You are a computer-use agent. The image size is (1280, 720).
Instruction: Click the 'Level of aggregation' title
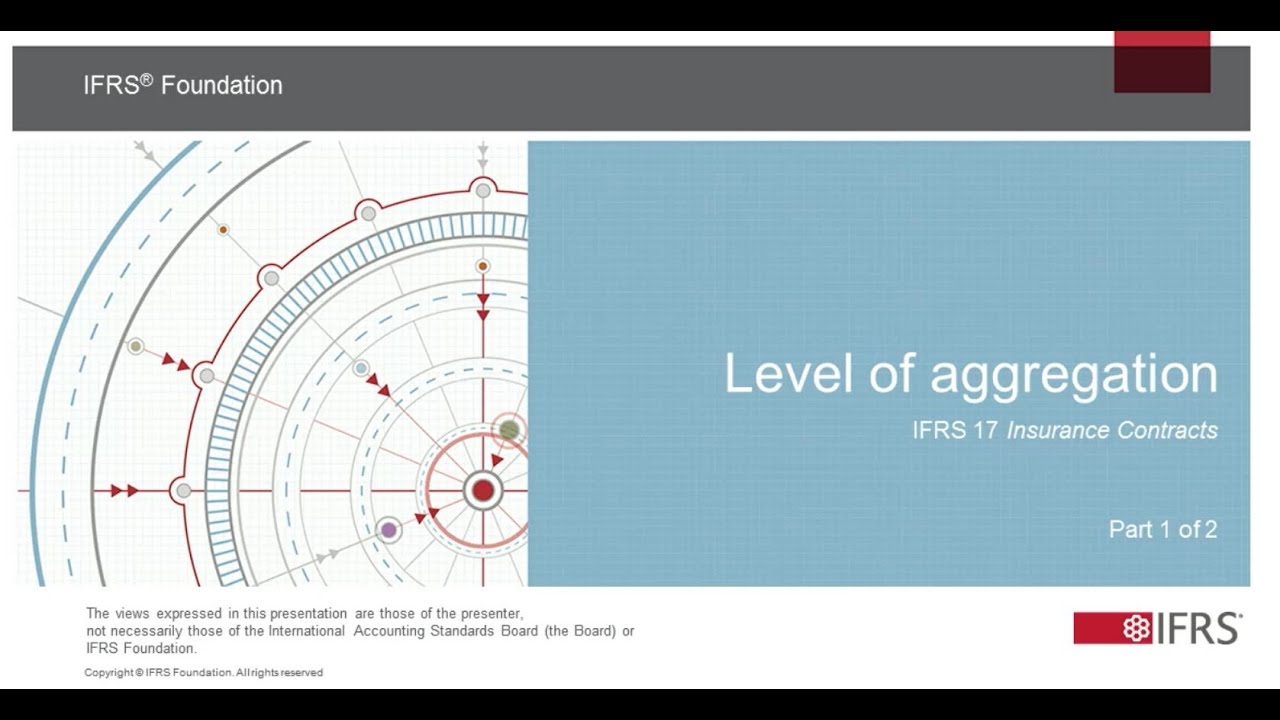pyautogui.click(x=970, y=374)
